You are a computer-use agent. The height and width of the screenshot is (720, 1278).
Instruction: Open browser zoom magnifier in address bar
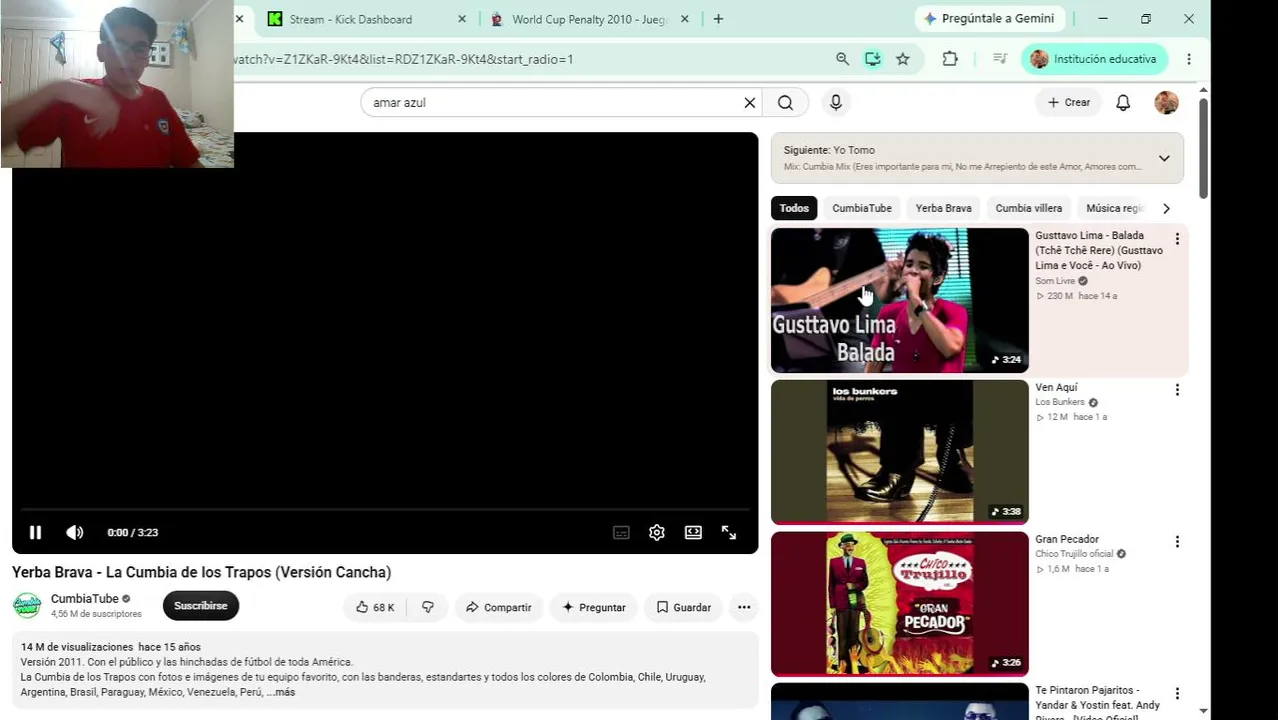coord(842,59)
